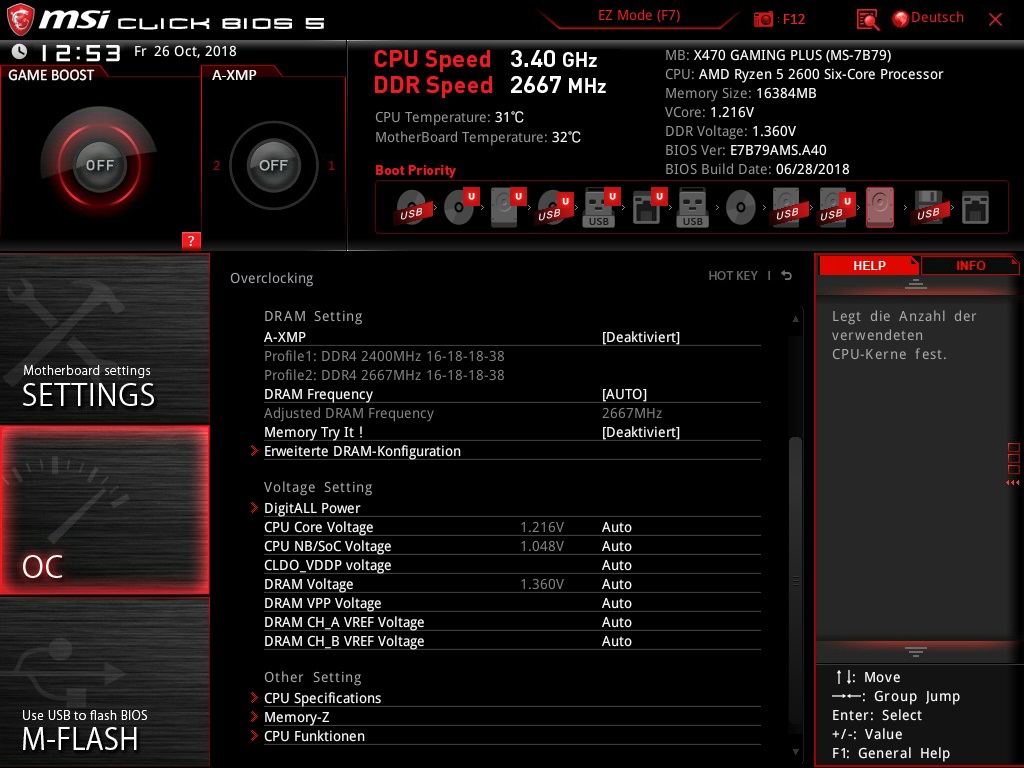Click the red question mark help icon
Image resolution: width=1024 pixels, height=768 pixels.
(191, 240)
